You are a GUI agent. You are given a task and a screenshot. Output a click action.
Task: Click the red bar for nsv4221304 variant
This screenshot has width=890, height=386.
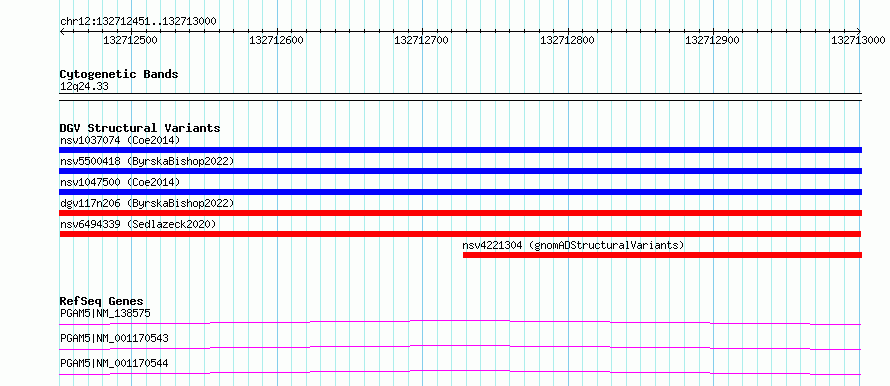point(662,255)
